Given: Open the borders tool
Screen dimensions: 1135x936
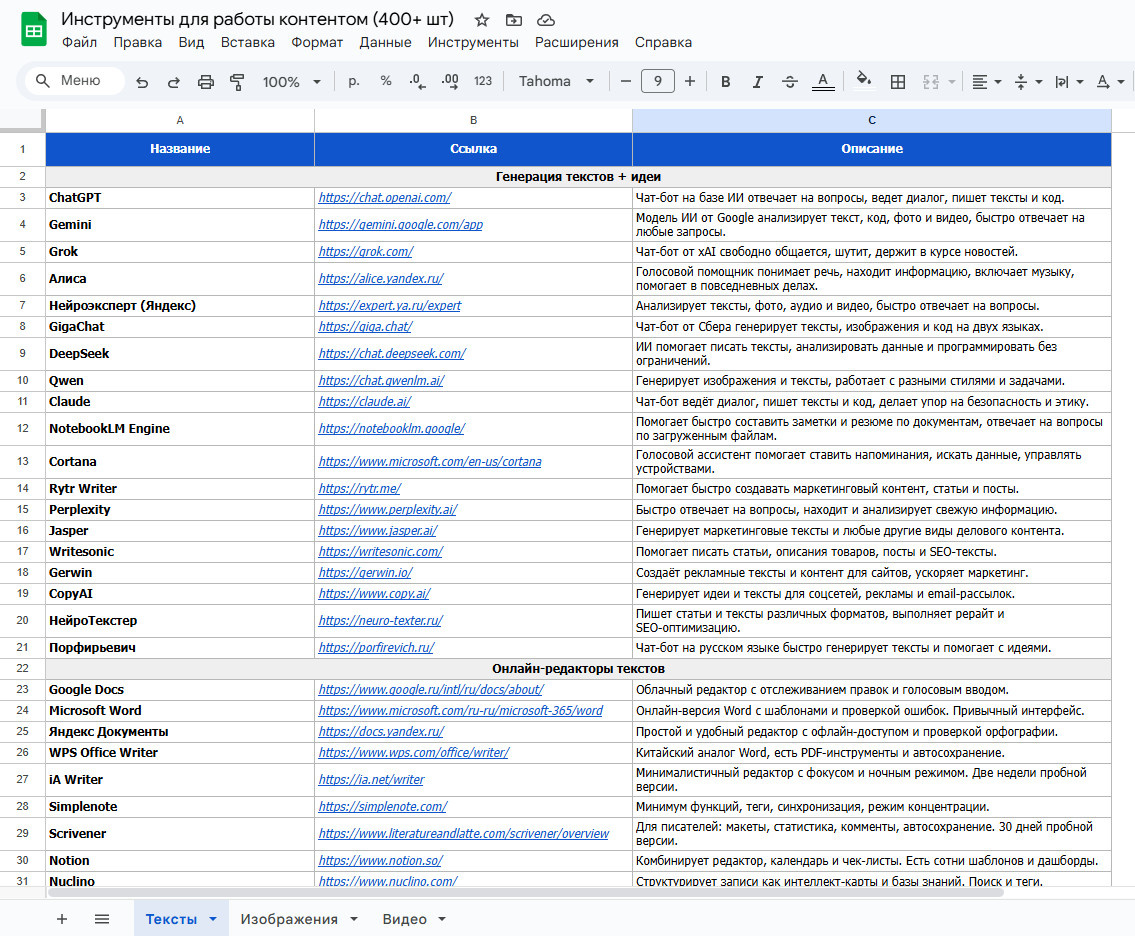Looking at the screenshot, I should point(898,82).
